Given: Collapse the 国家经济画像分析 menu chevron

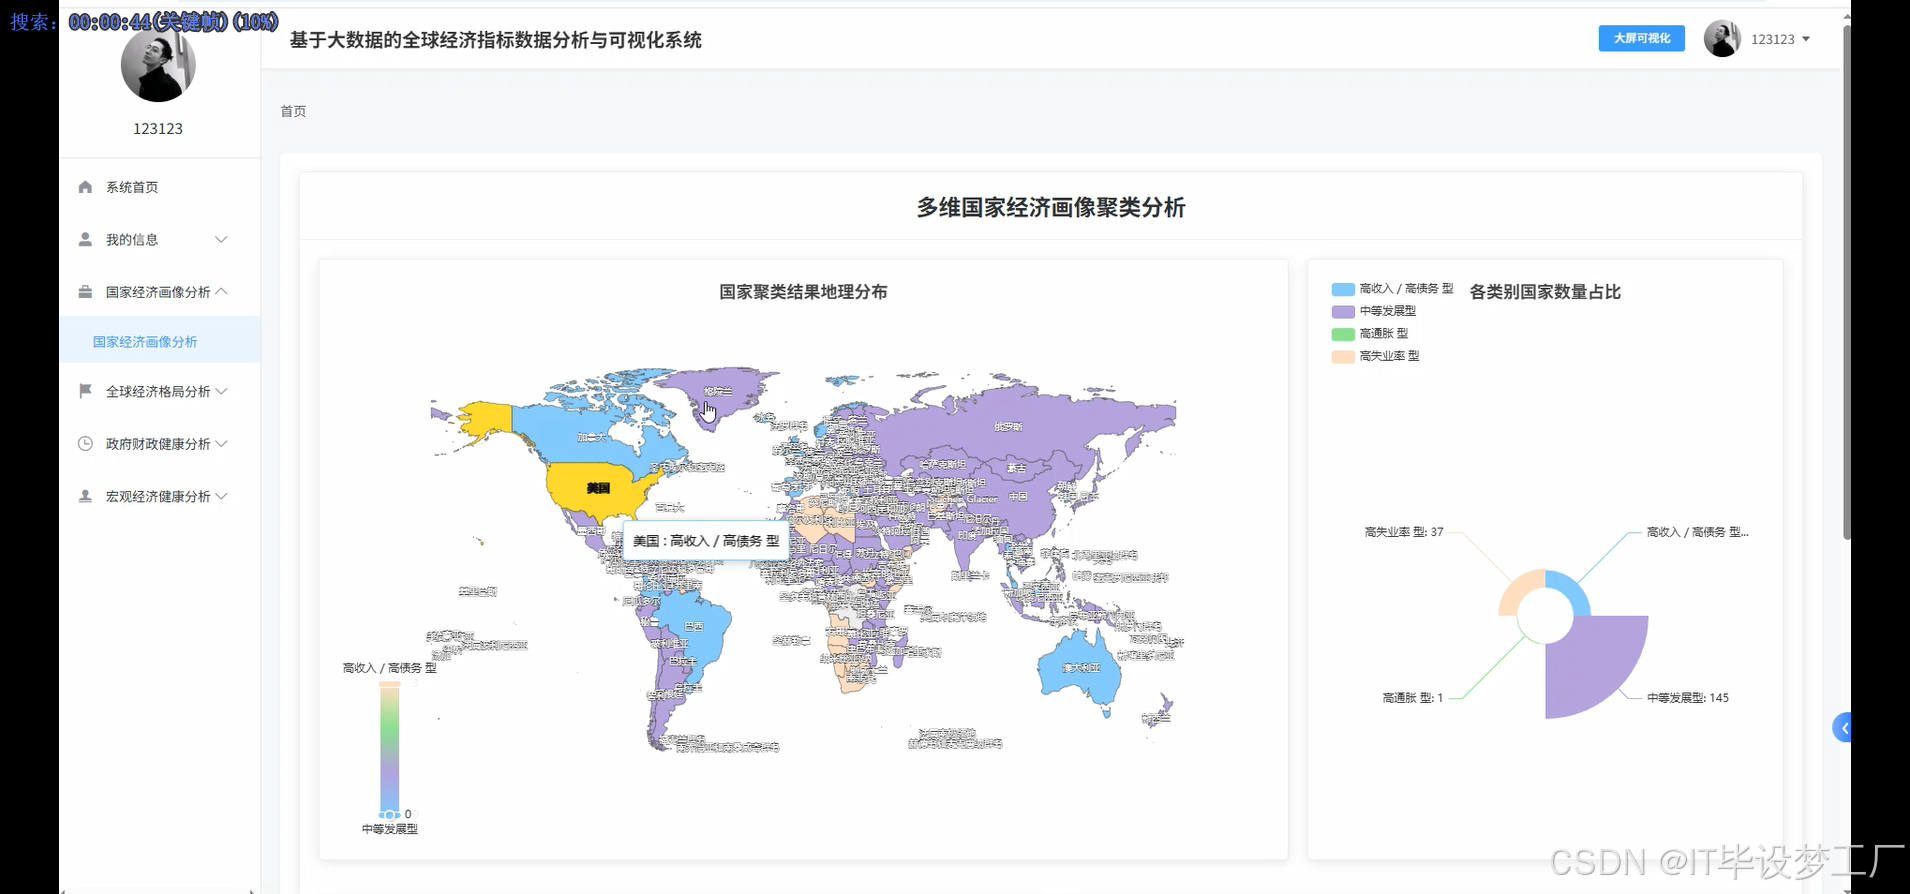Looking at the screenshot, I should pyautogui.click(x=221, y=292).
